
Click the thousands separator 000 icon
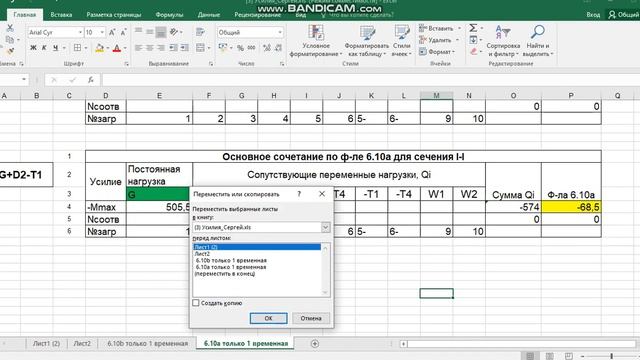pos(251,48)
